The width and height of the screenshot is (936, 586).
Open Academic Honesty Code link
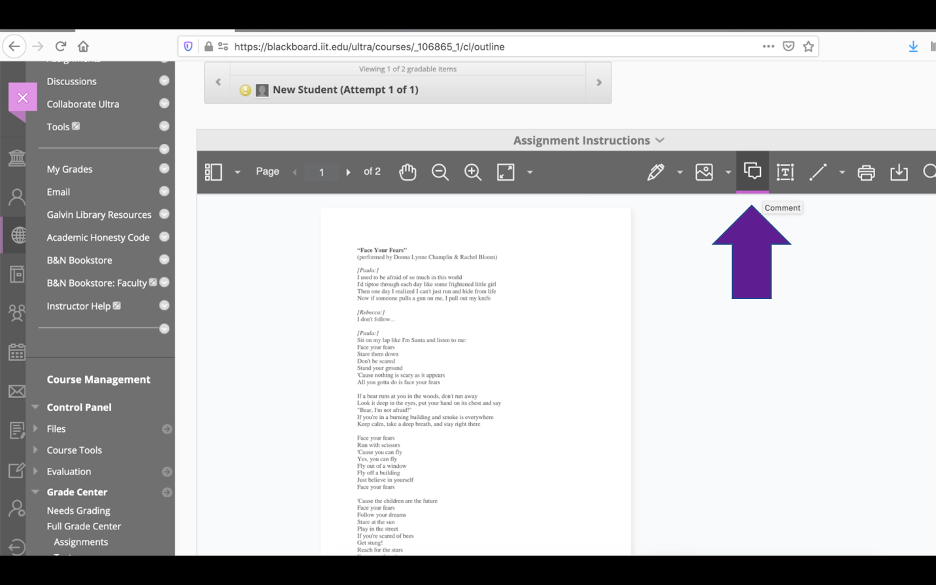click(x=98, y=238)
